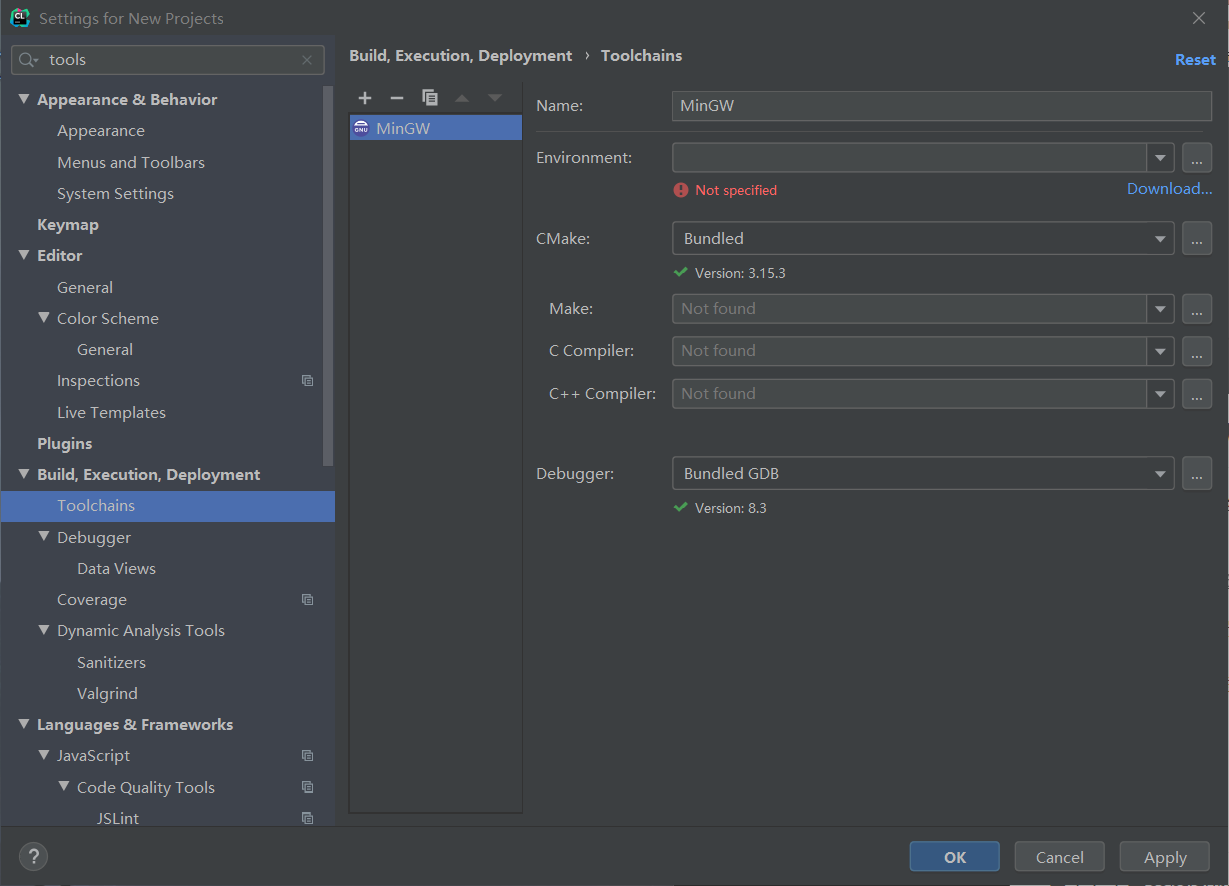Open the Environment dropdown arrow
Viewport: 1229px width, 886px height.
click(x=1160, y=158)
